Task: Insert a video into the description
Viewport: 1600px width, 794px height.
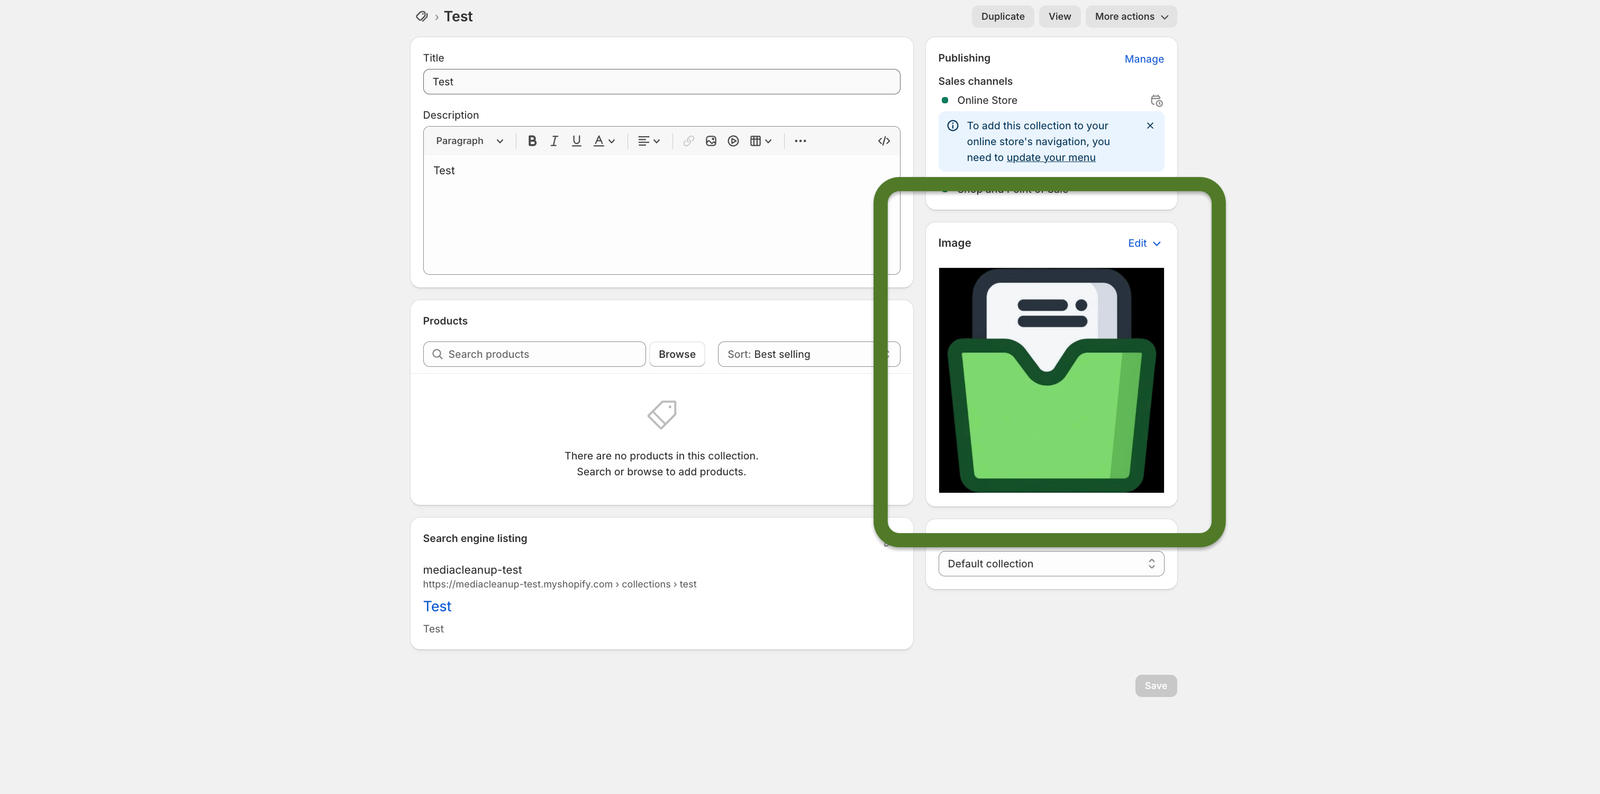Action: click(733, 141)
